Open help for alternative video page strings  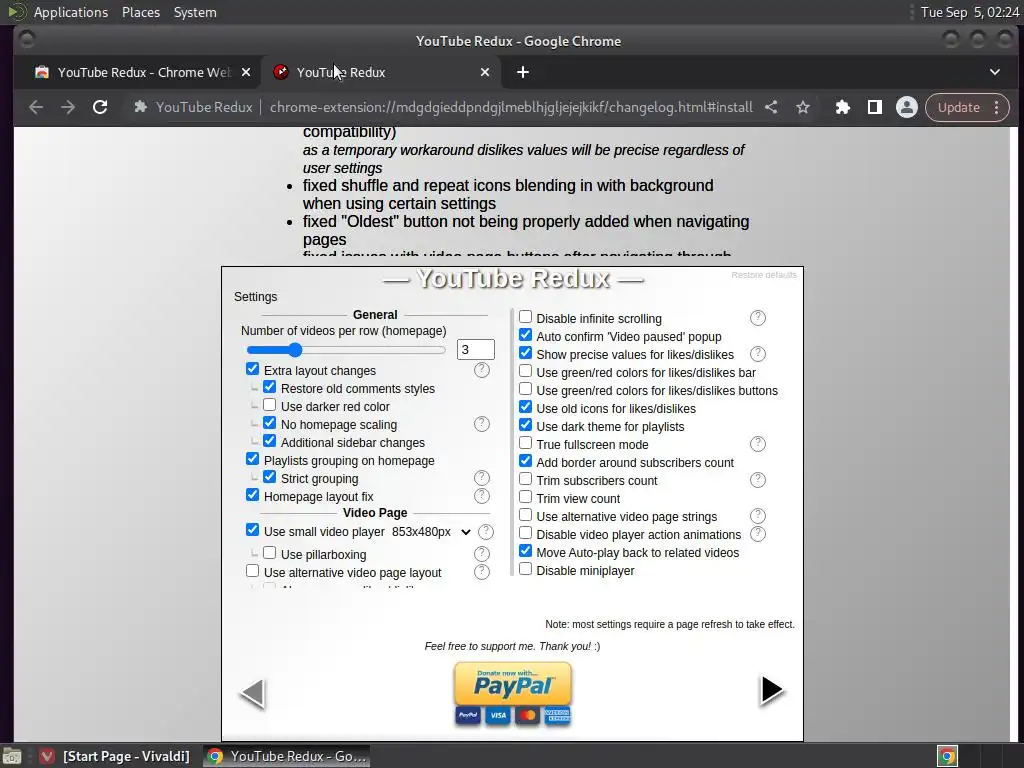click(x=758, y=516)
